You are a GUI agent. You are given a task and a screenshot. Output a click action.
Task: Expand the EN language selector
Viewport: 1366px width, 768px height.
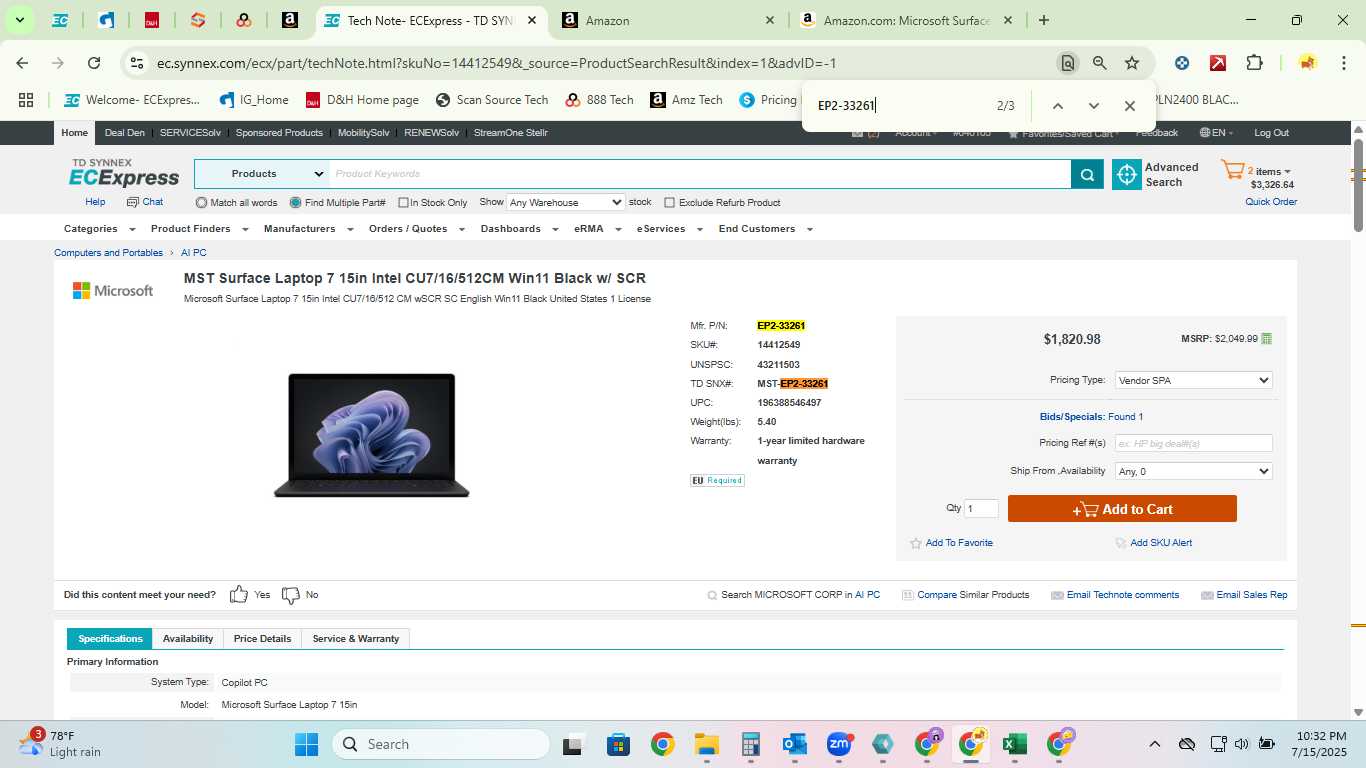1216,133
